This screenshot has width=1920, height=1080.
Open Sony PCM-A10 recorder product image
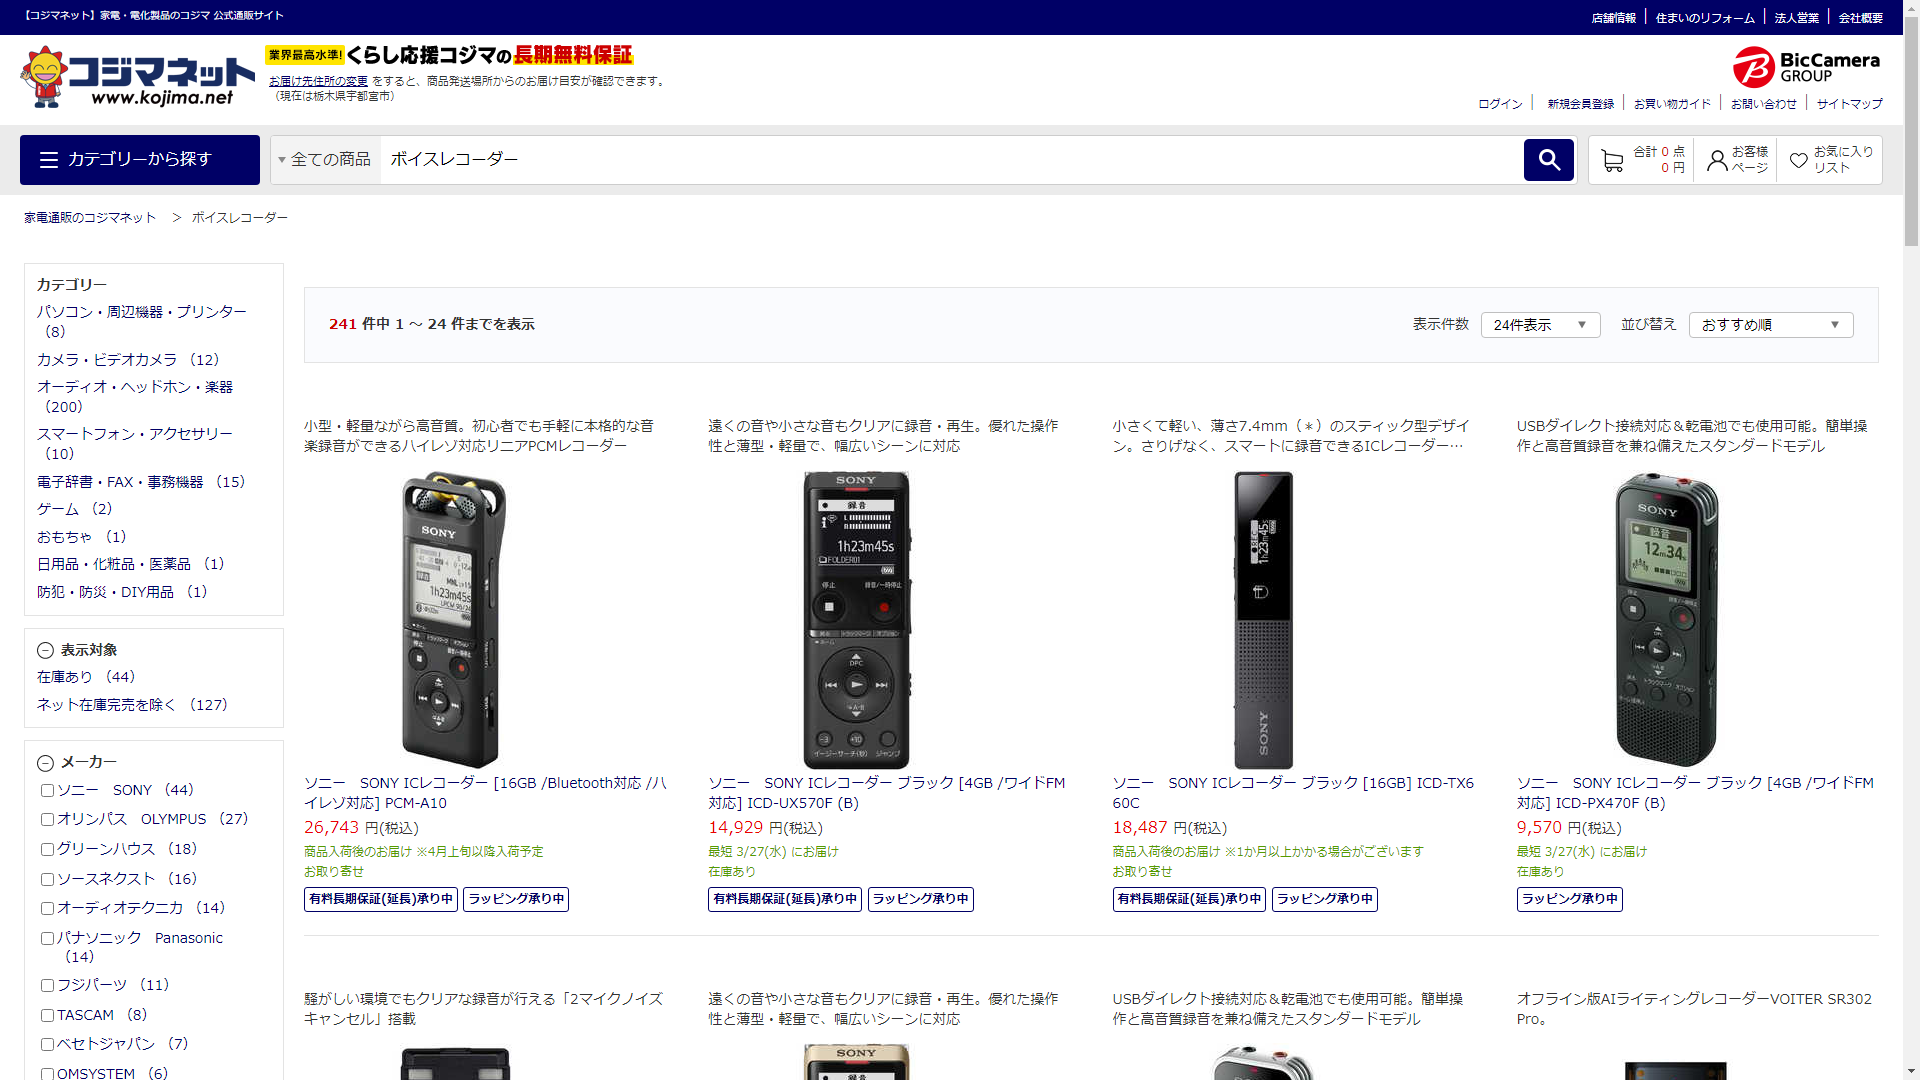click(454, 619)
